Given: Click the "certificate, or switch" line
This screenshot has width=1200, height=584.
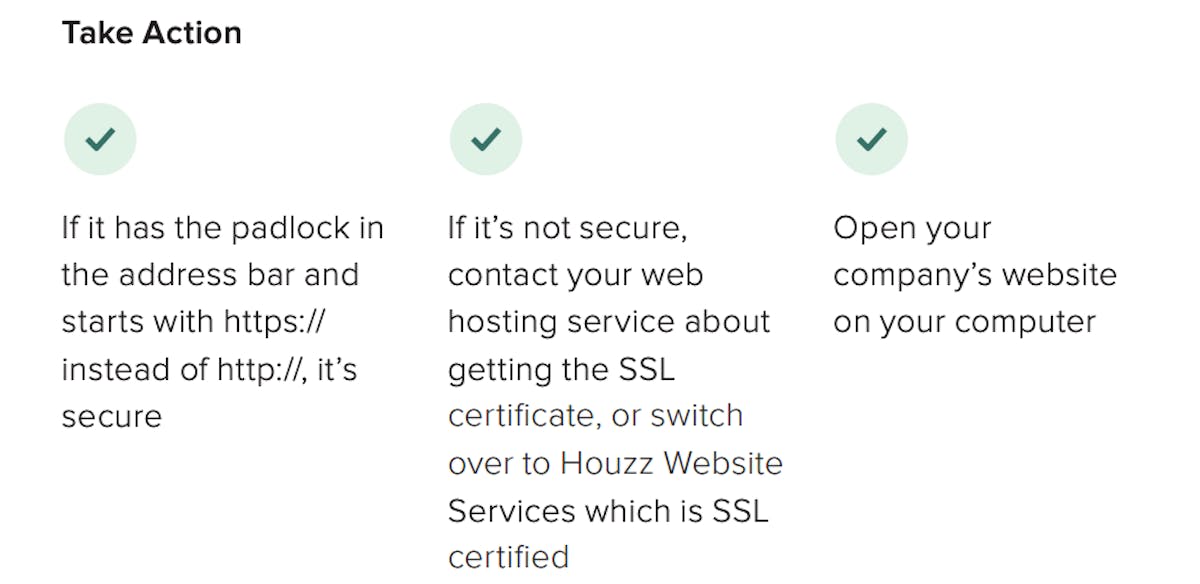Looking at the screenshot, I should click(x=595, y=415).
